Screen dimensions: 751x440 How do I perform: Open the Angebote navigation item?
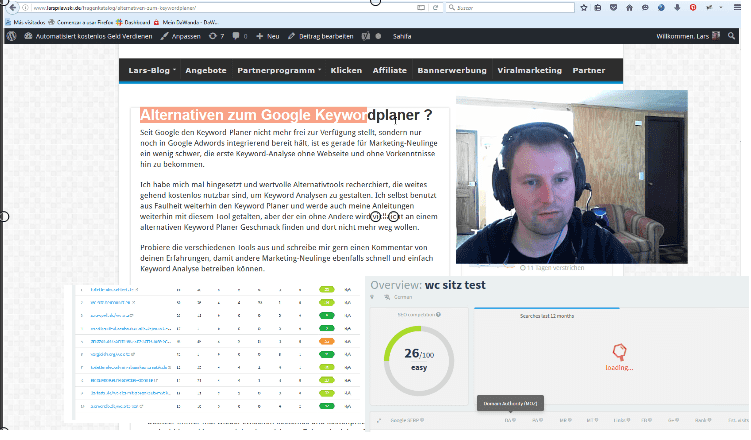click(x=205, y=70)
